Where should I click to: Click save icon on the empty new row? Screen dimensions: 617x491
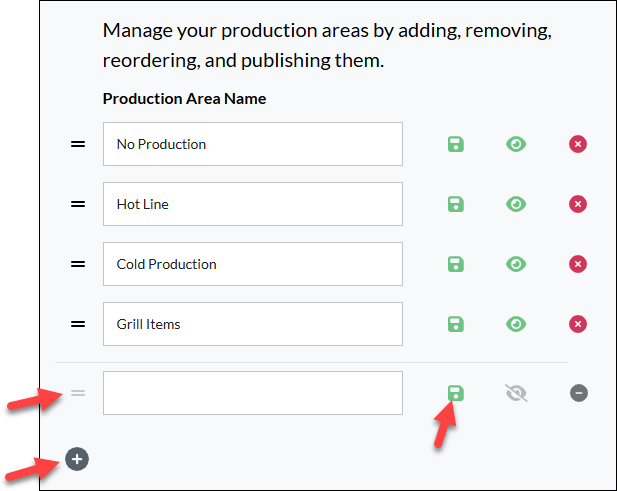click(456, 393)
